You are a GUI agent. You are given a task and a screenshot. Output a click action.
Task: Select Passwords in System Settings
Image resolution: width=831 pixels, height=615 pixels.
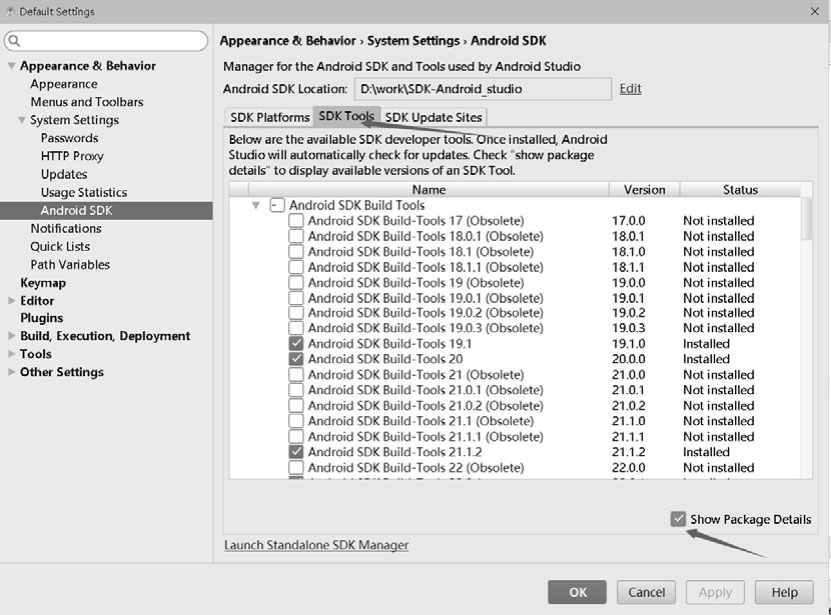click(x=69, y=138)
